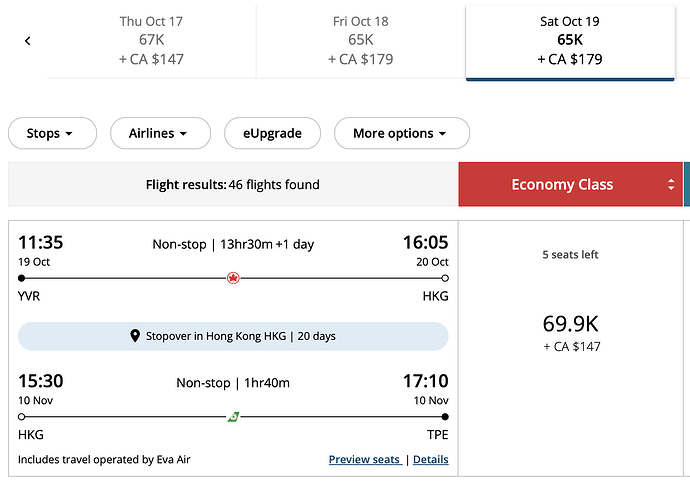Click the YVR departure dot on route line
This screenshot has width=690, height=483.
click(x=22, y=278)
